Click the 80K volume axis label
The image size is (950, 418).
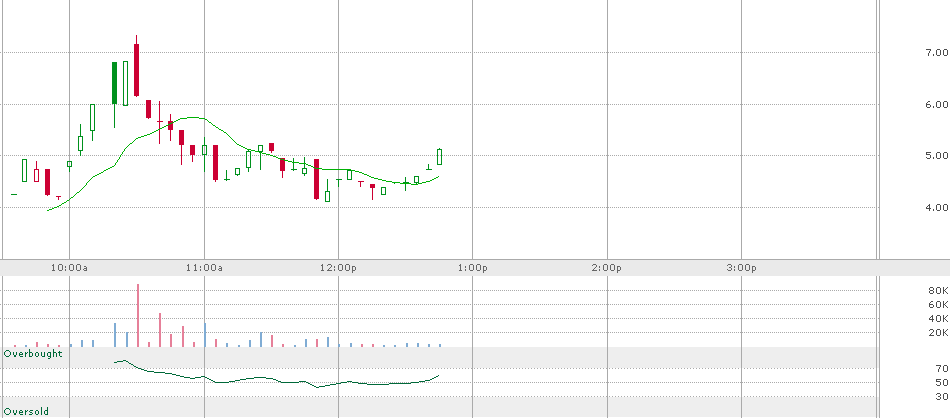click(938, 291)
